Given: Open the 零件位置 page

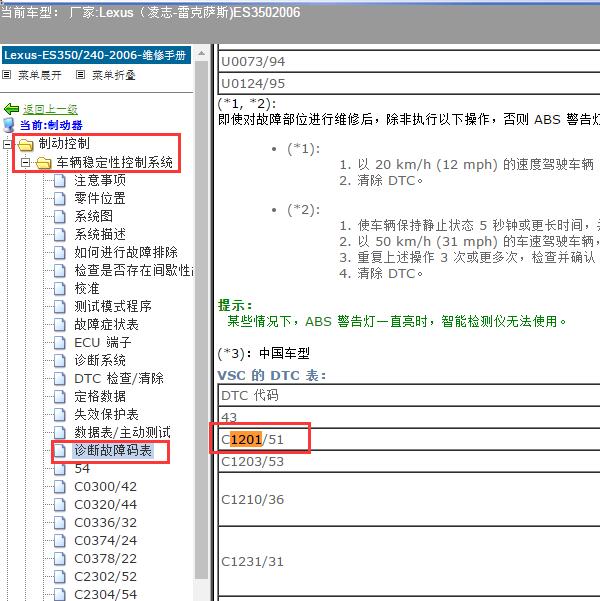Looking at the screenshot, I should click(x=100, y=198).
